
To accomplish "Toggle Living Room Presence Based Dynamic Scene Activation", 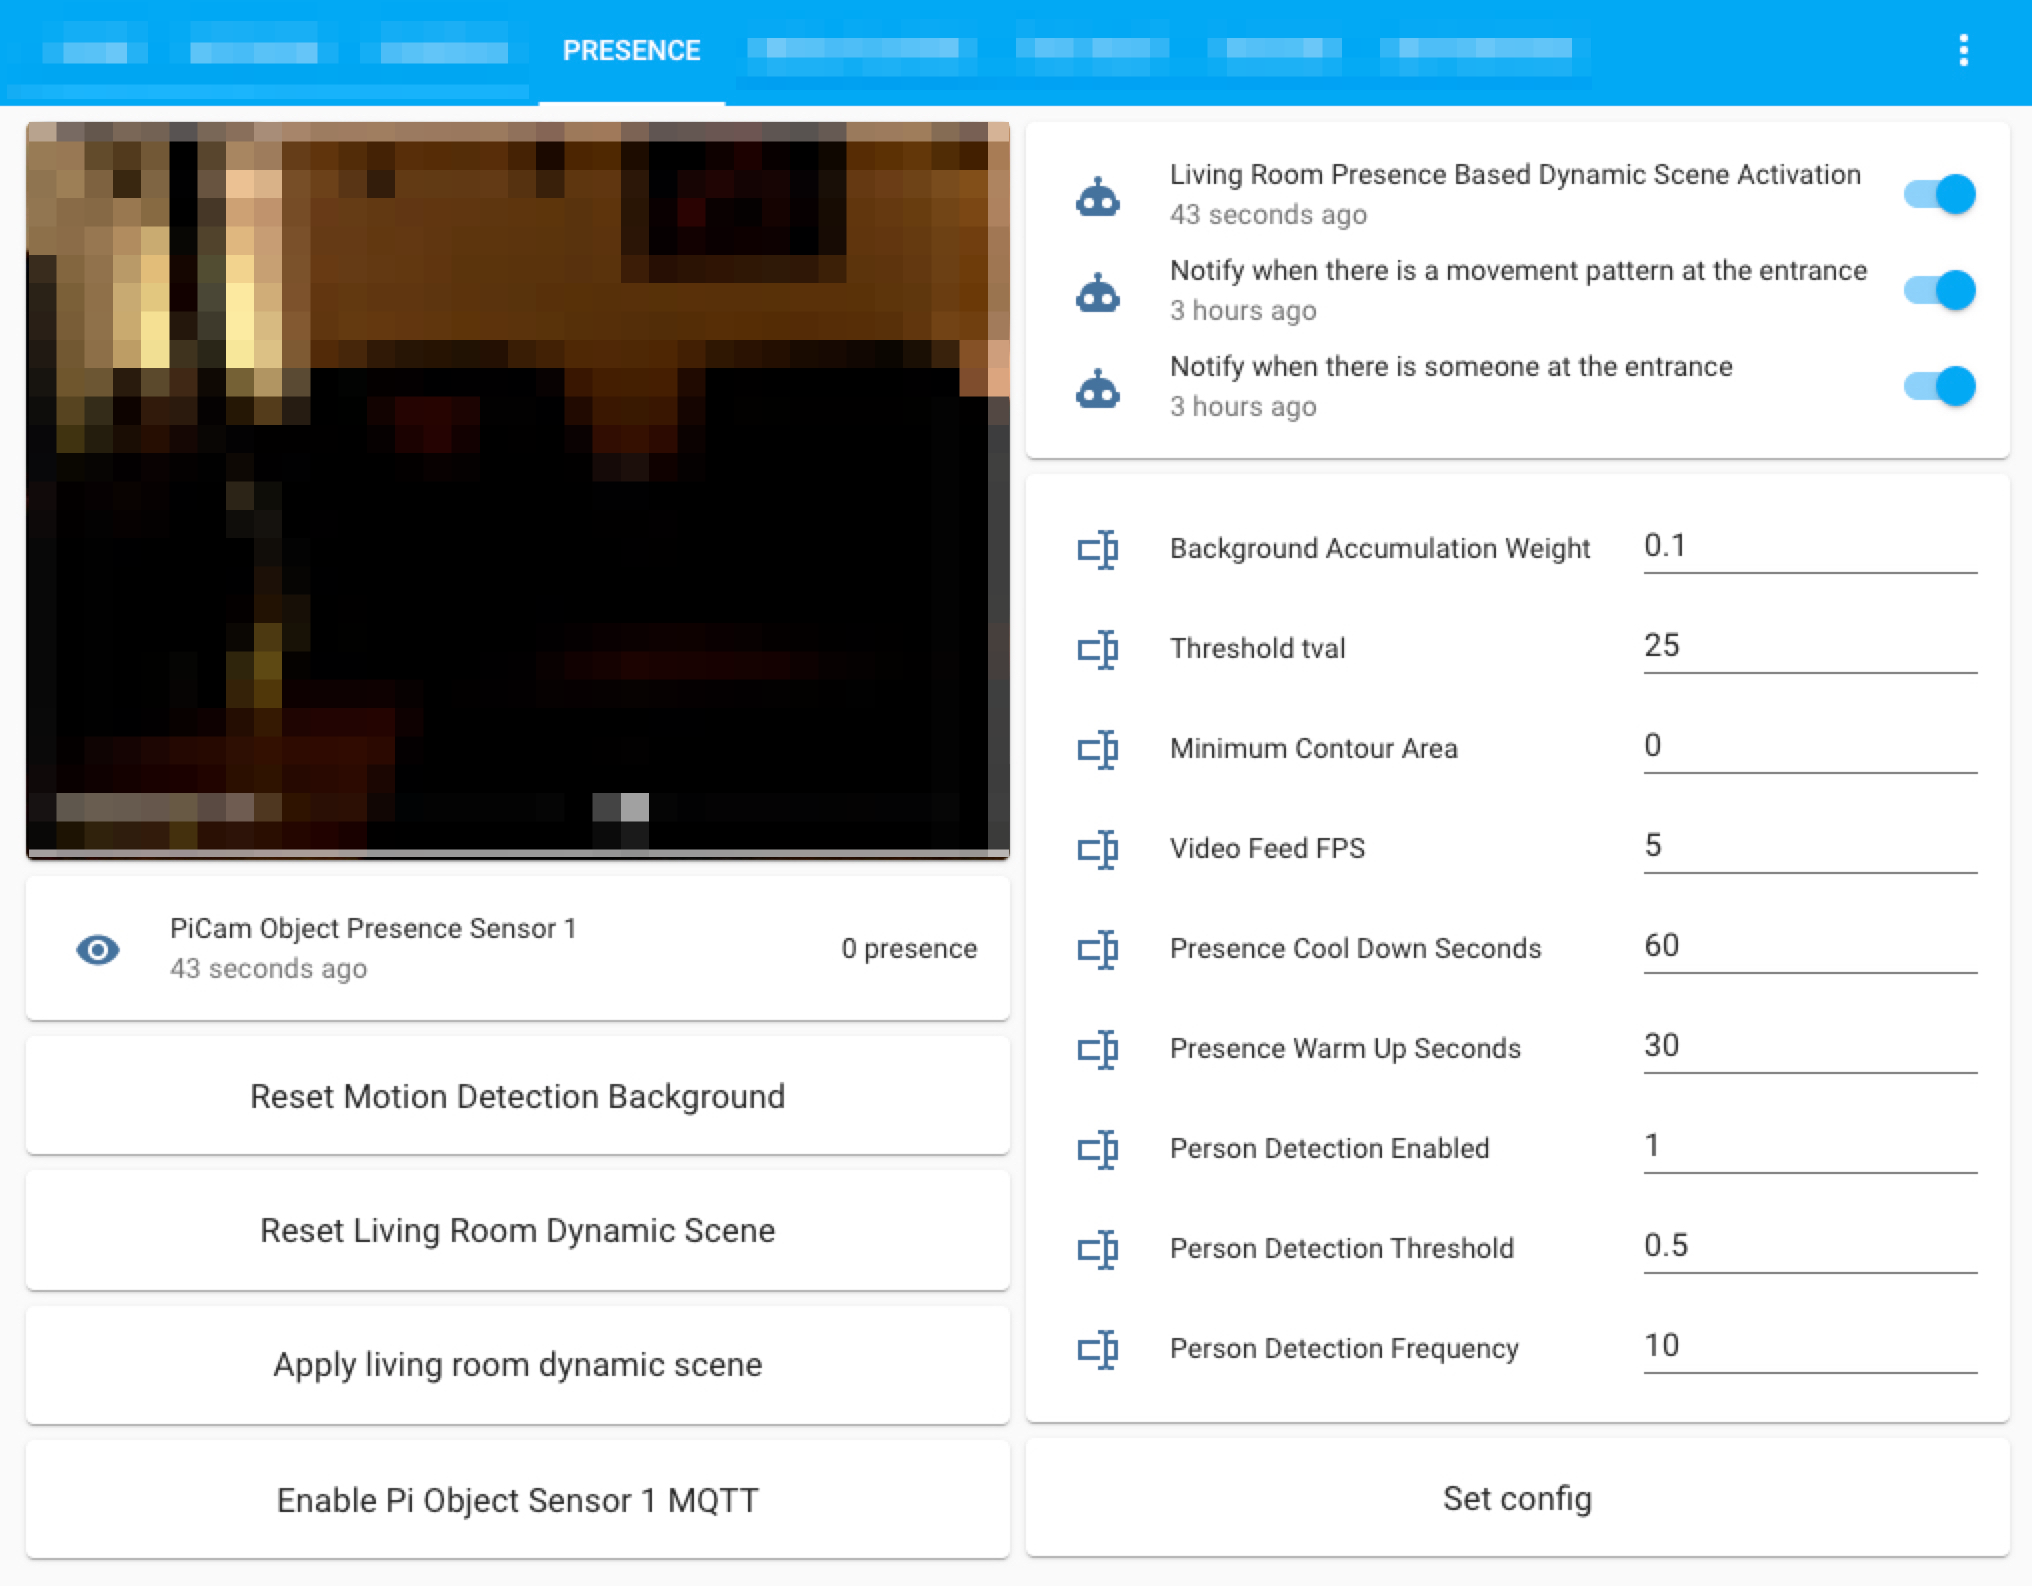I will coord(1939,194).
